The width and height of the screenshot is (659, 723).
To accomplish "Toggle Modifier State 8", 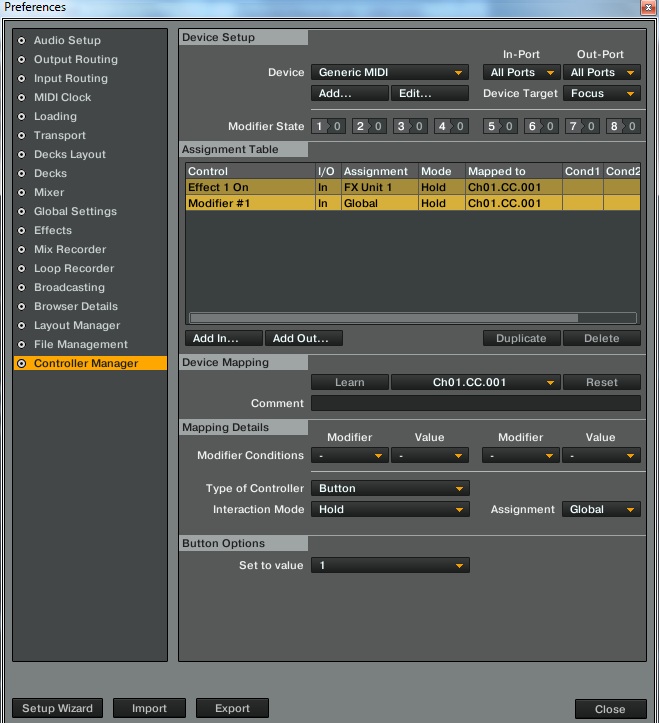I will pyautogui.click(x=623, y=126).
